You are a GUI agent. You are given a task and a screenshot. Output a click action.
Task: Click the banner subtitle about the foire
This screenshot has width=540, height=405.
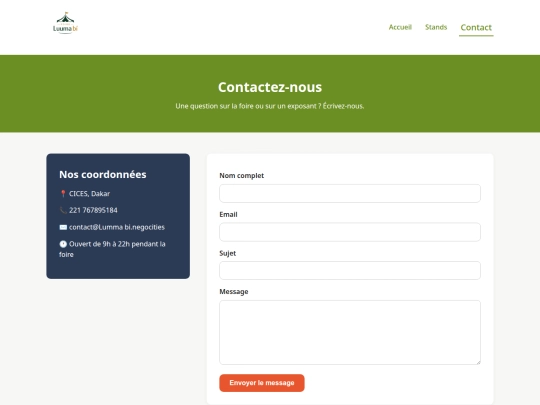[270, 106]
